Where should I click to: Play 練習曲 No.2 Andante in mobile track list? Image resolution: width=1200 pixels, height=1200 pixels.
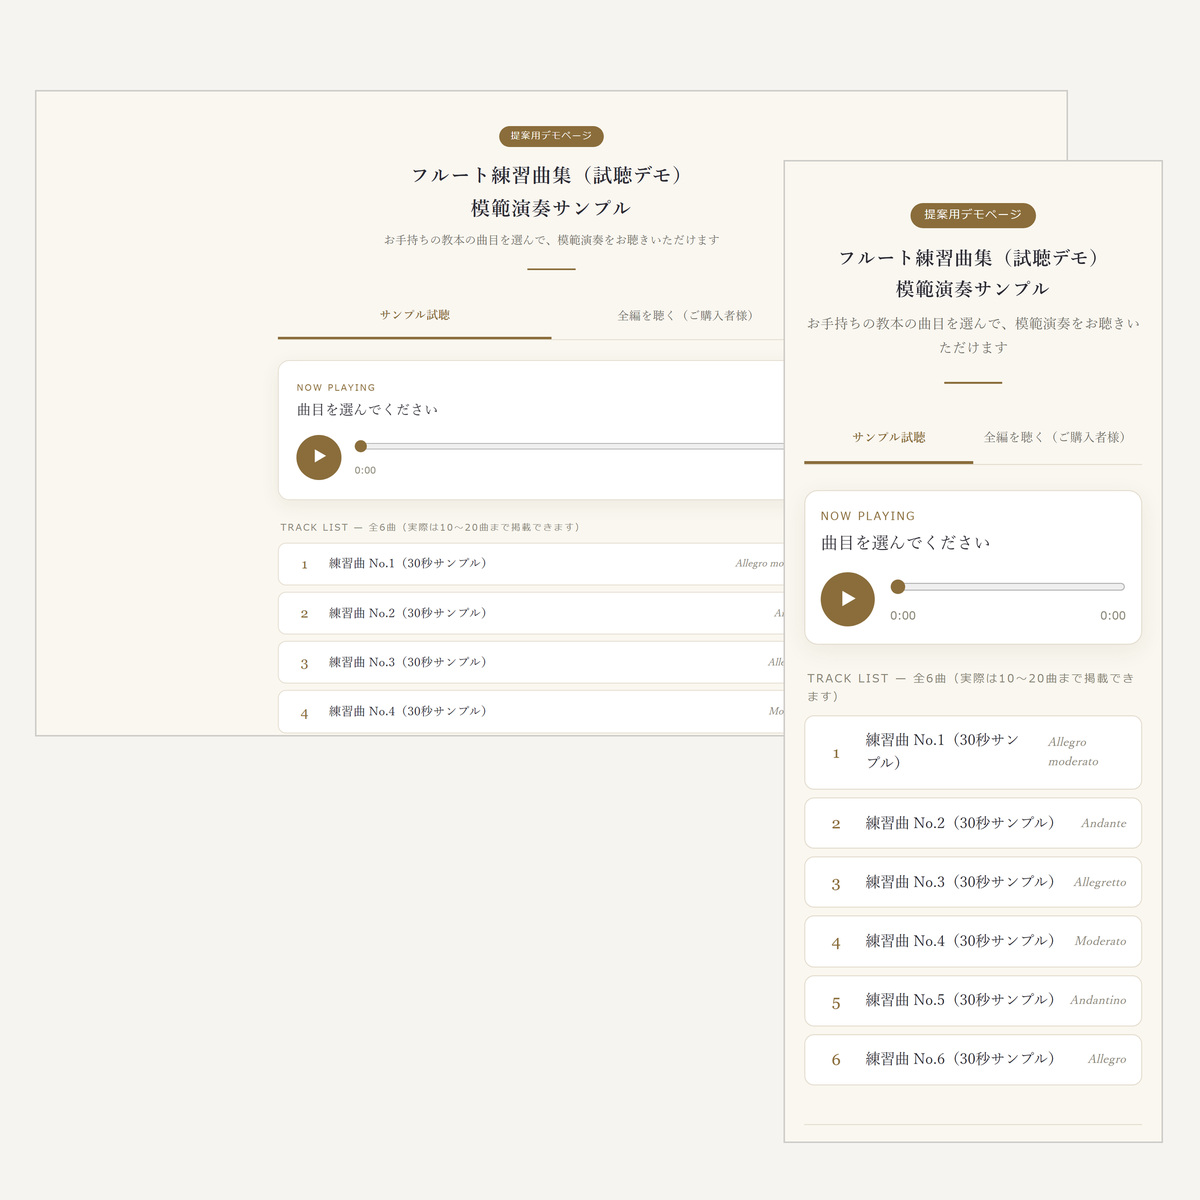973,823
